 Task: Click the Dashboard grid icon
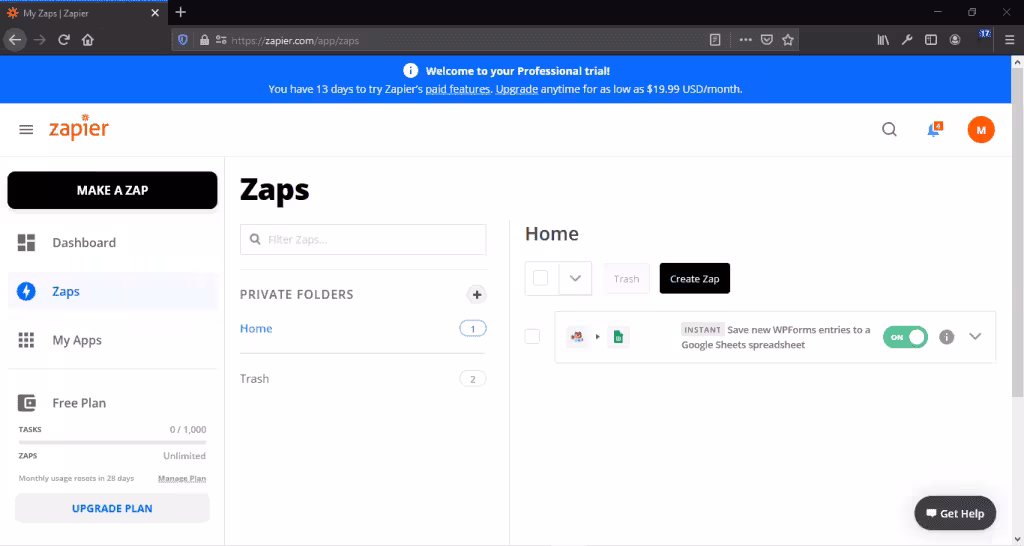[26, 243]
